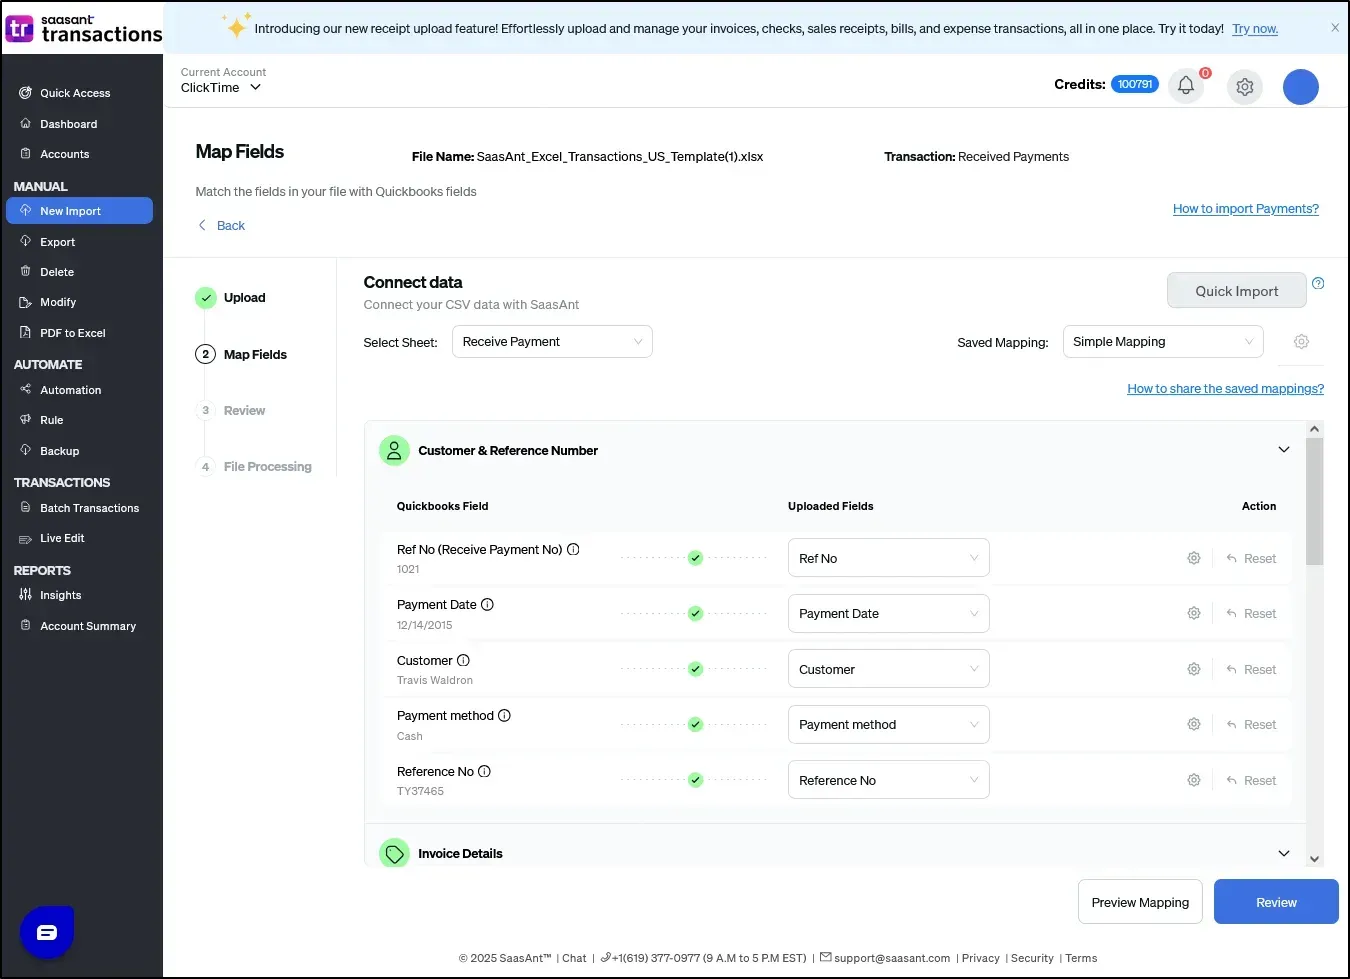Click the Customer mapped checkmark indicator

pyautogui.click(x=695, y=669)
